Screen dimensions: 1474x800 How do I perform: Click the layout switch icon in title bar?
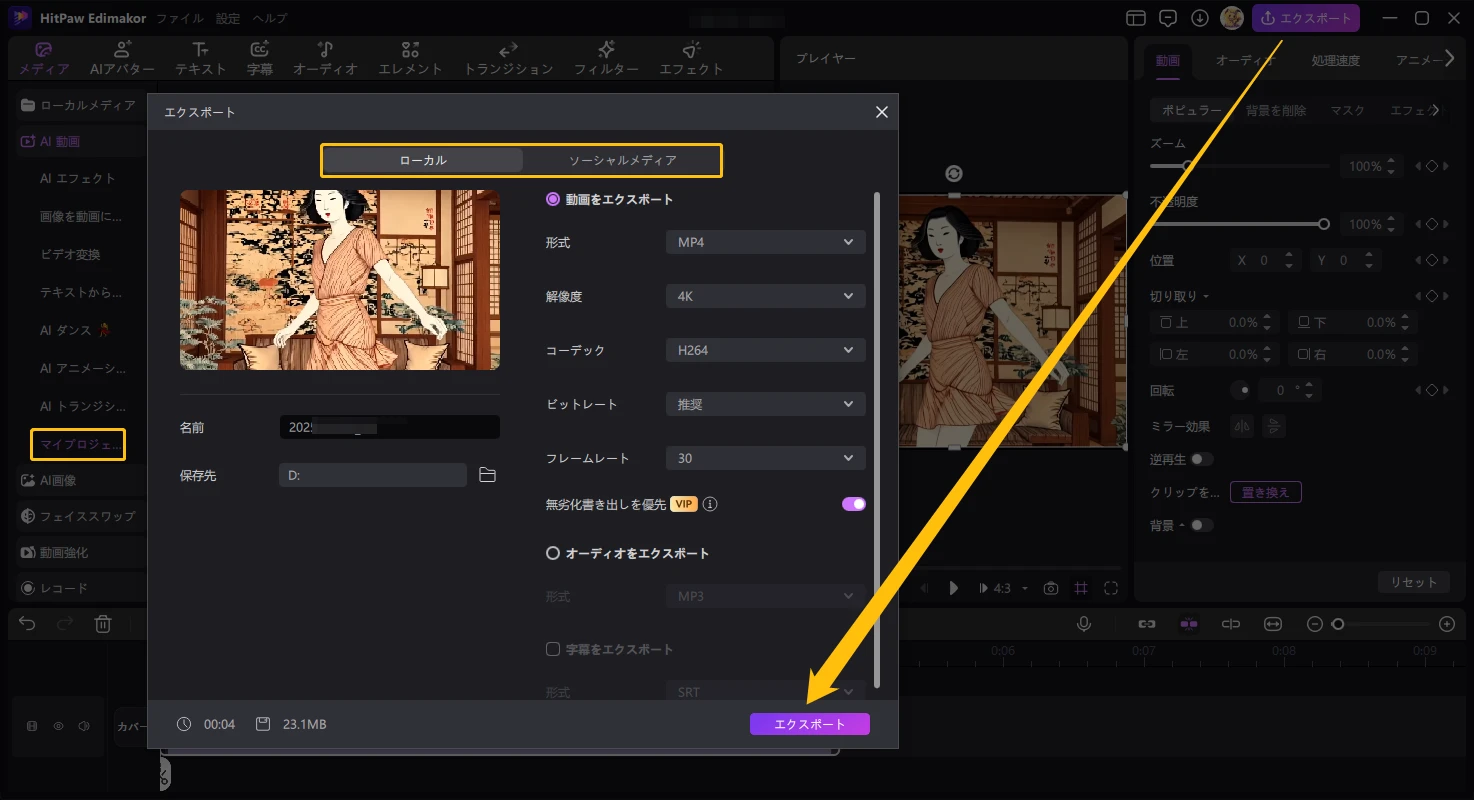pyautogui.click(x=1135, y=18)
